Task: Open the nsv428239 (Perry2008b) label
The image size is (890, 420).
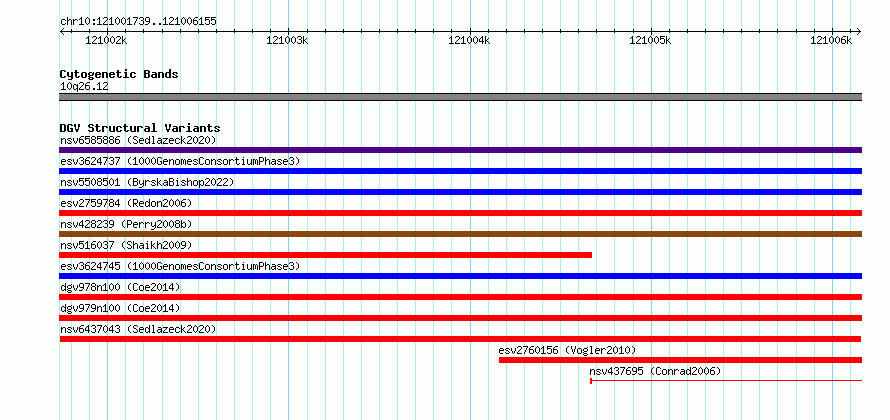Action: pos(126,224)
